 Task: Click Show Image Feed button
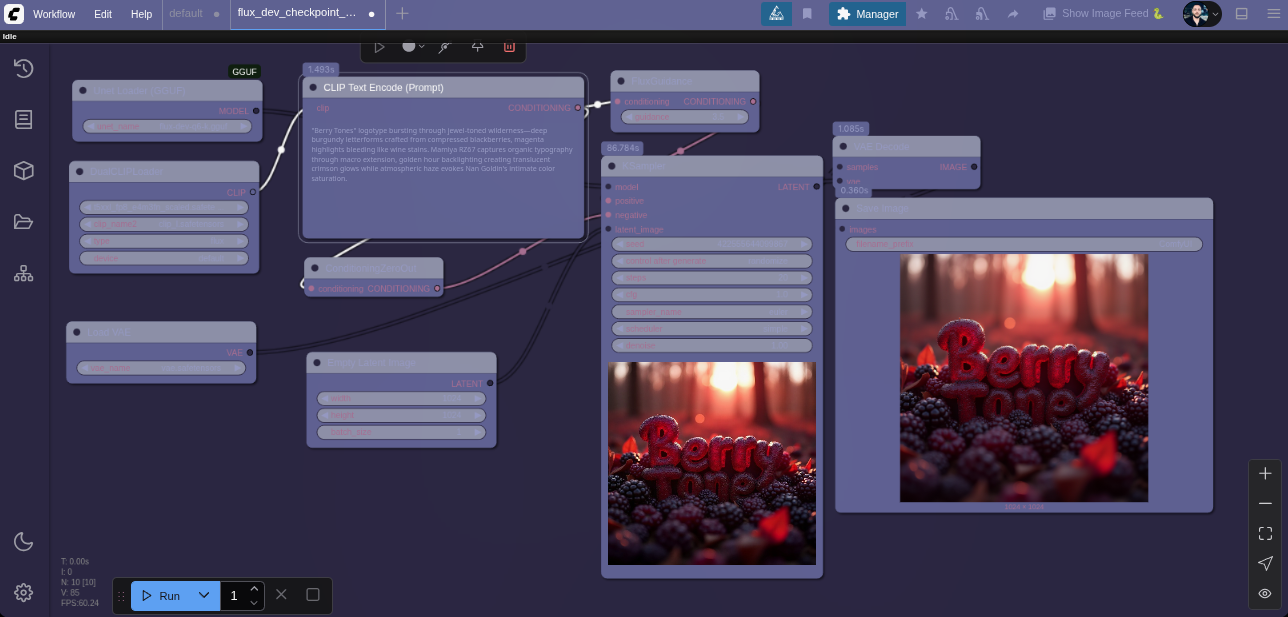[x=1104, y=14]
